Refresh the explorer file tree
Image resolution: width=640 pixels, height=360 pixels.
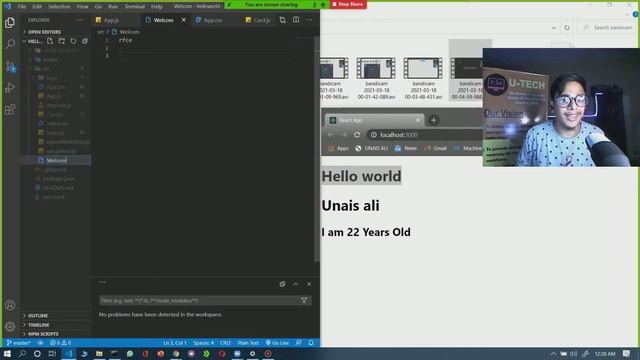click(x=73, y=41)
